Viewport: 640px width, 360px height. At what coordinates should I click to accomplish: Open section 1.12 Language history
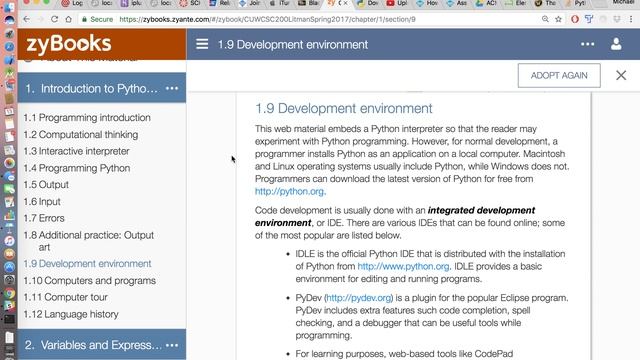pyautogui.click(x=71, y=314)
